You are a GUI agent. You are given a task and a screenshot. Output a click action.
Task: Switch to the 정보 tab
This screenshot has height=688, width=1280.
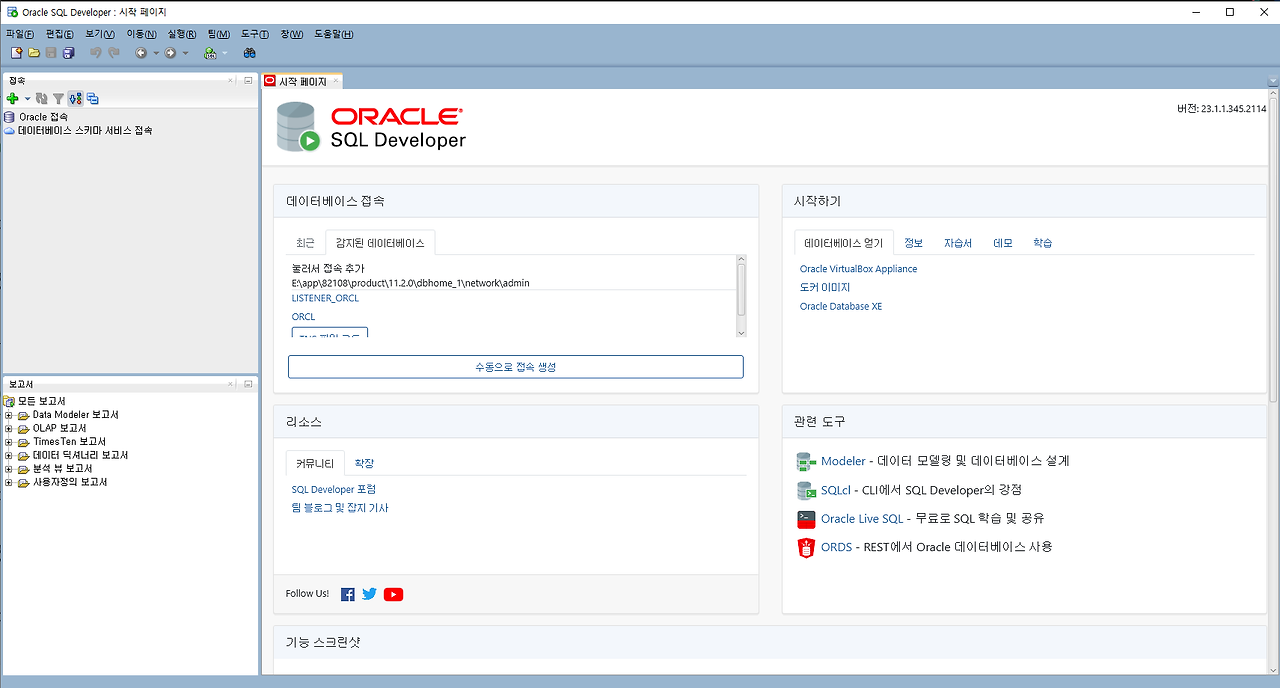click(914, 243)
